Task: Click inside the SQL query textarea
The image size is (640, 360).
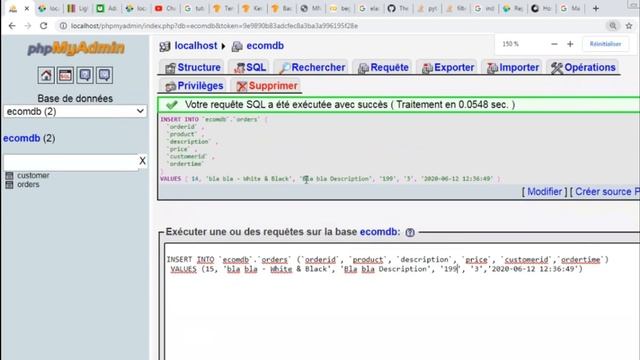Action: (x=402, y=302)
